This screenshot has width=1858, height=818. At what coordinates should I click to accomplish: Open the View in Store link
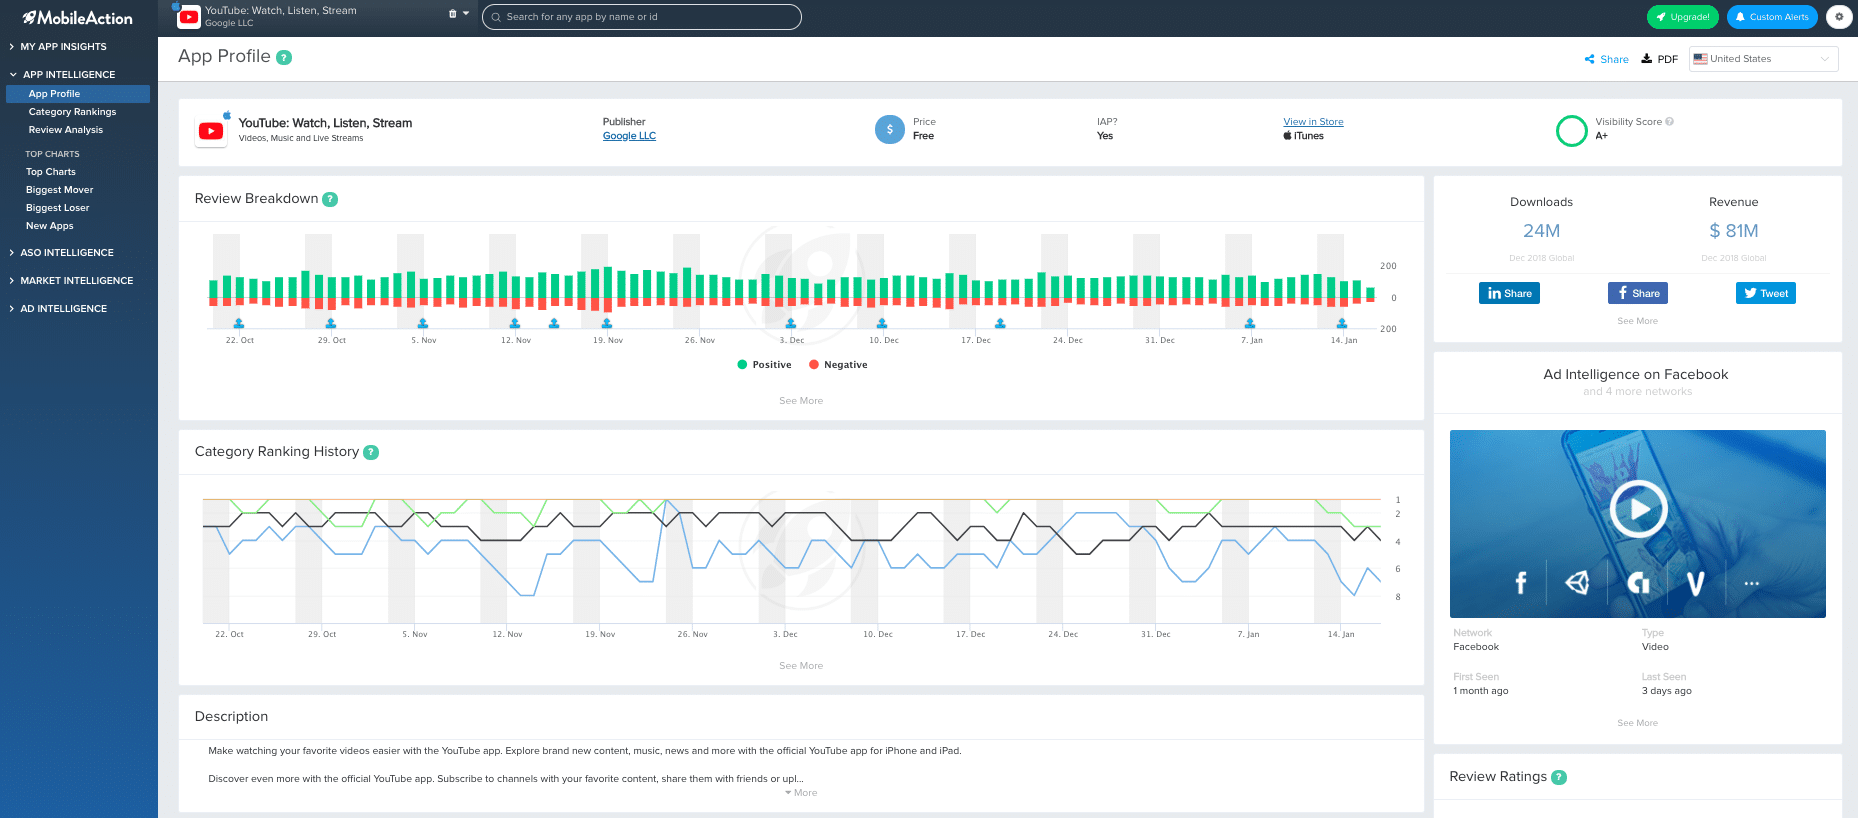pyautogui.click(x=1313, y=122)
